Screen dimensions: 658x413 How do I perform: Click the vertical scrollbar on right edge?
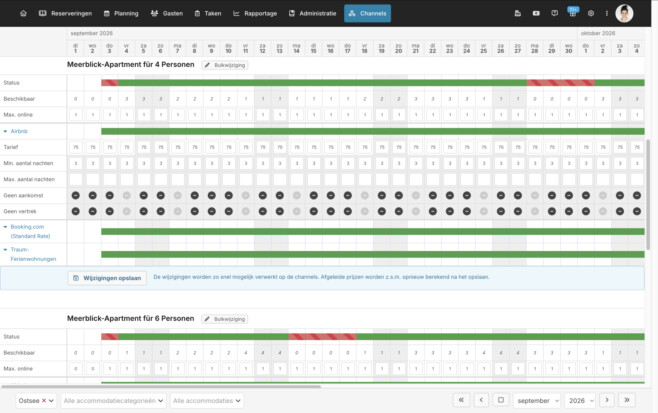[x=648, y=193]
